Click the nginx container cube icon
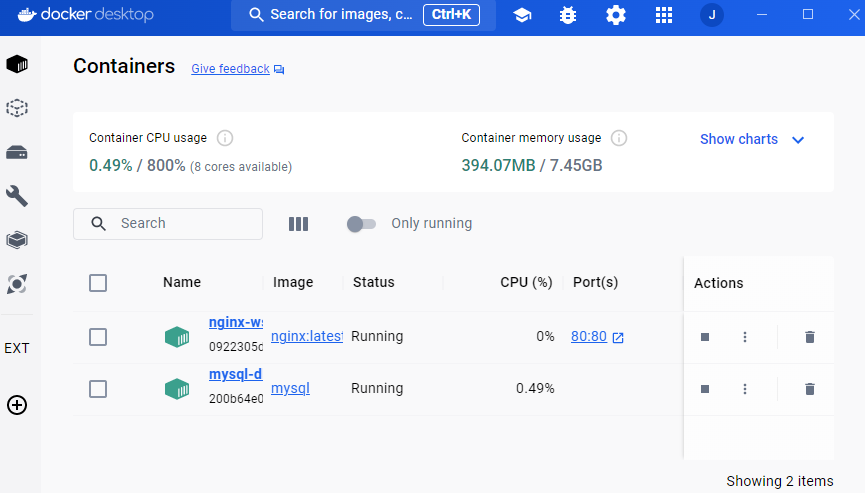The image size is (865, 493). point(177,337)
